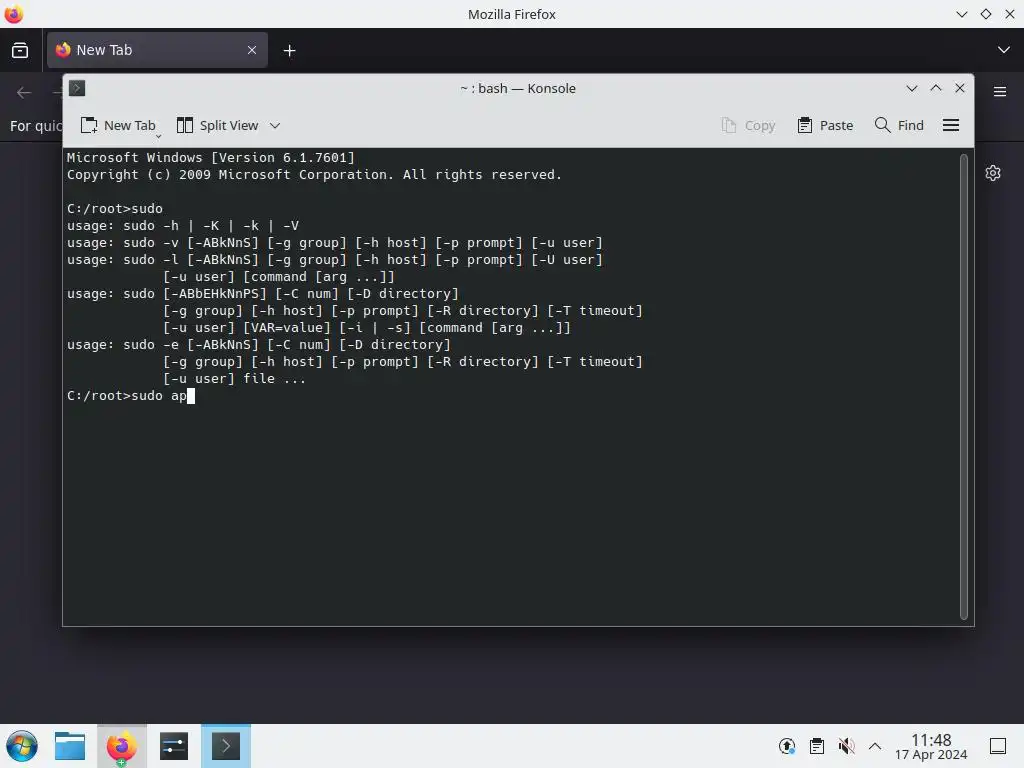
Task: Minimize the Firefox window
Action: point(962,14)
